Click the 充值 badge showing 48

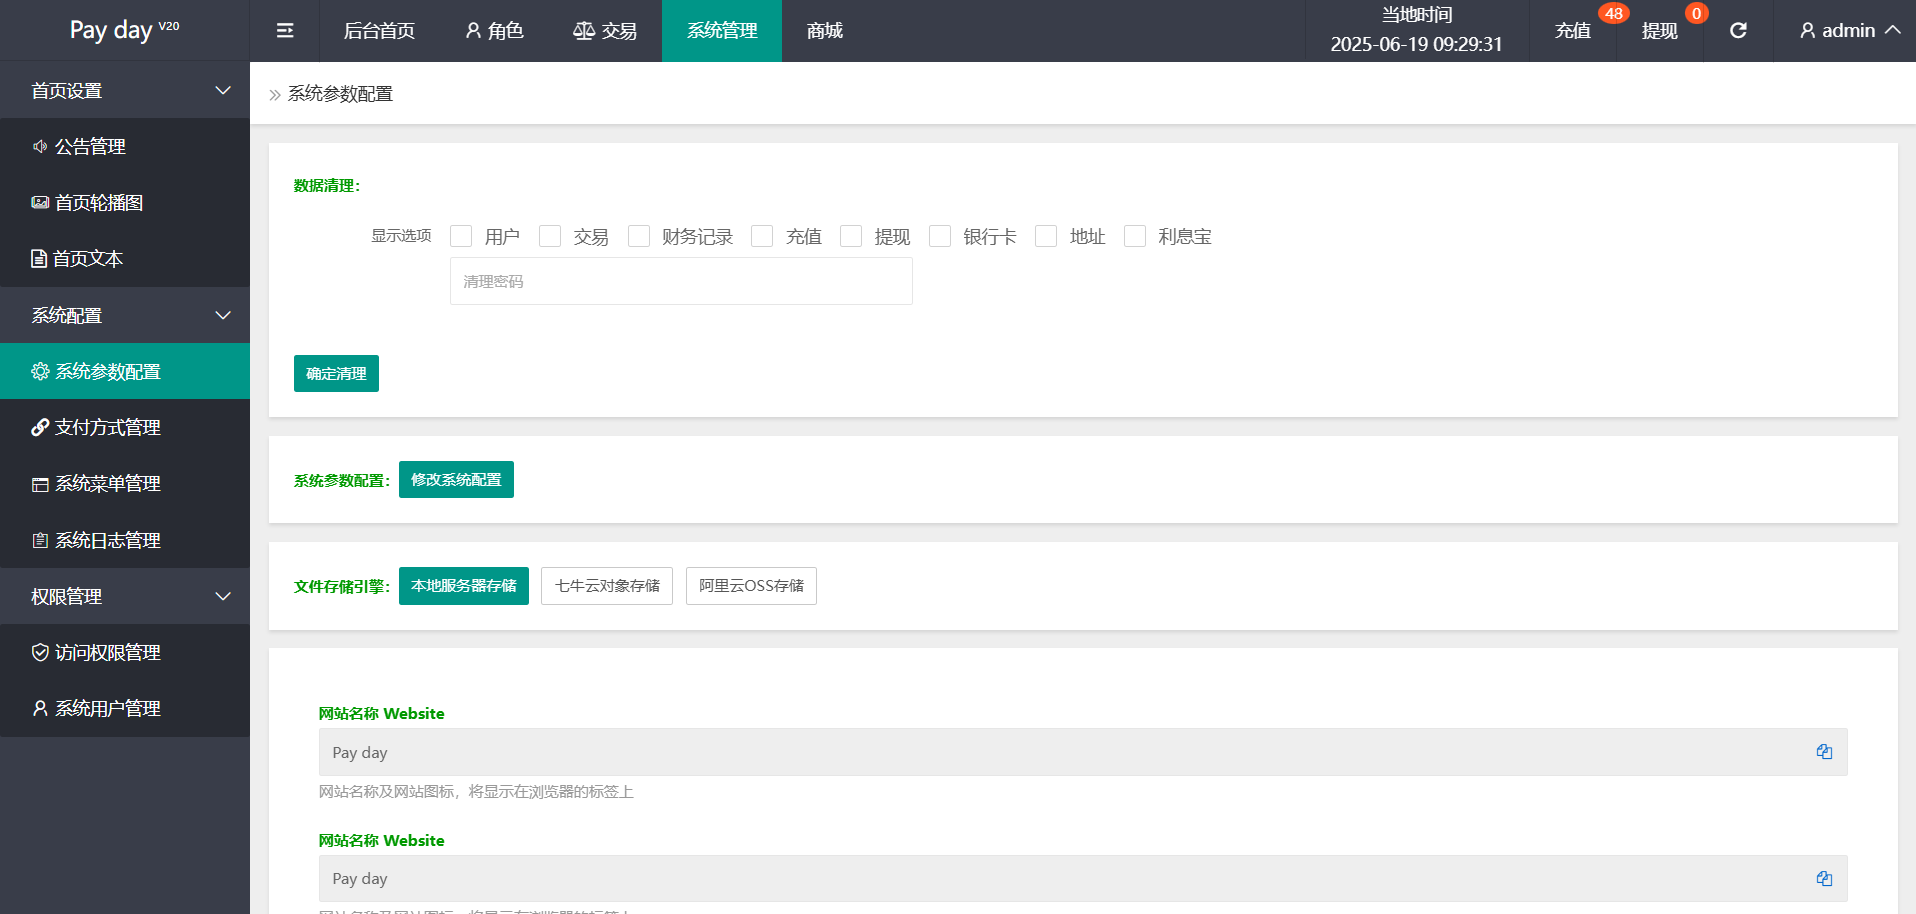point(1613,13)
